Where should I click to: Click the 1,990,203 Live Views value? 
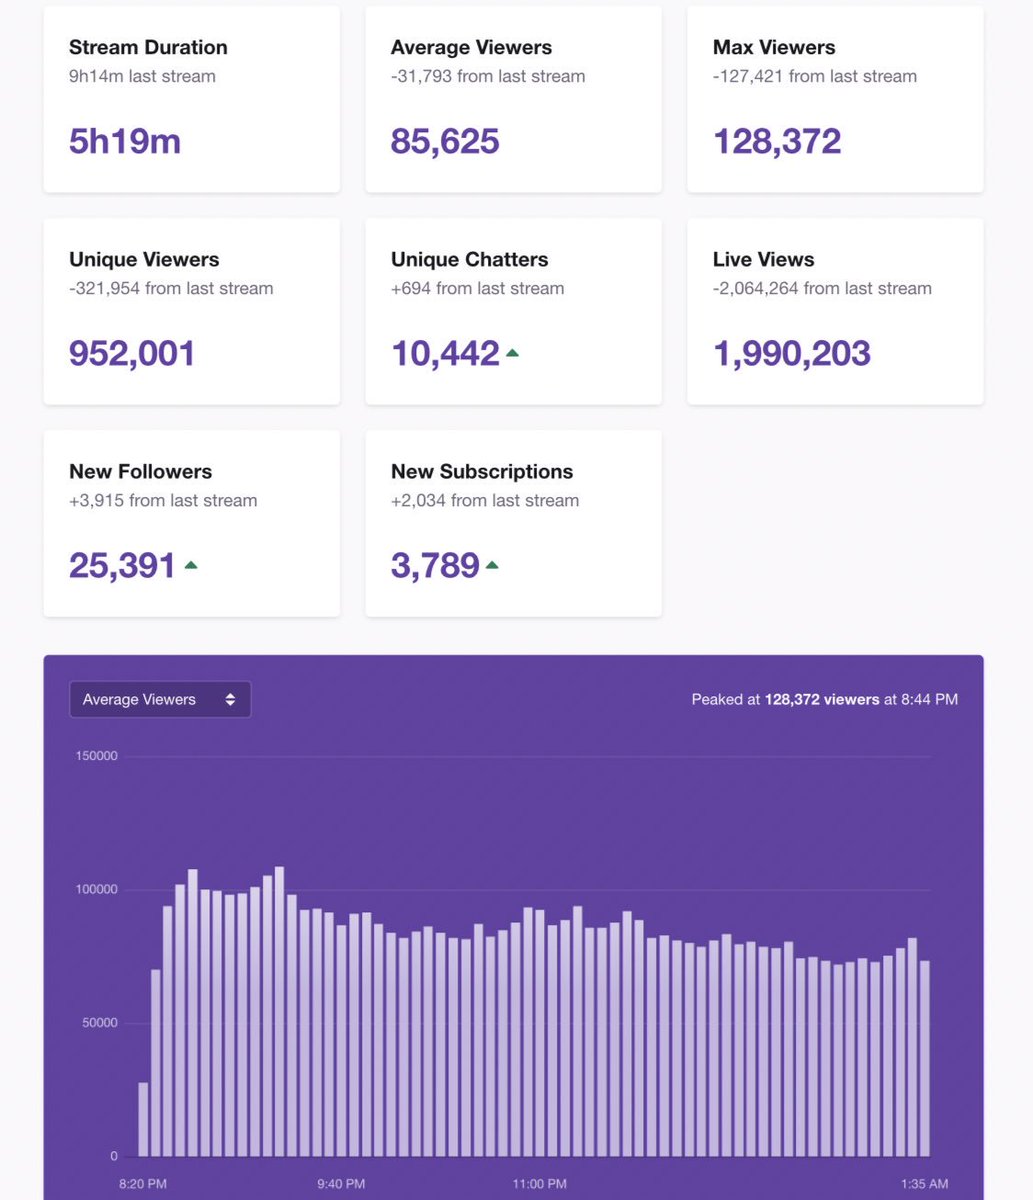pyautogui.click(x=792, y=353)
